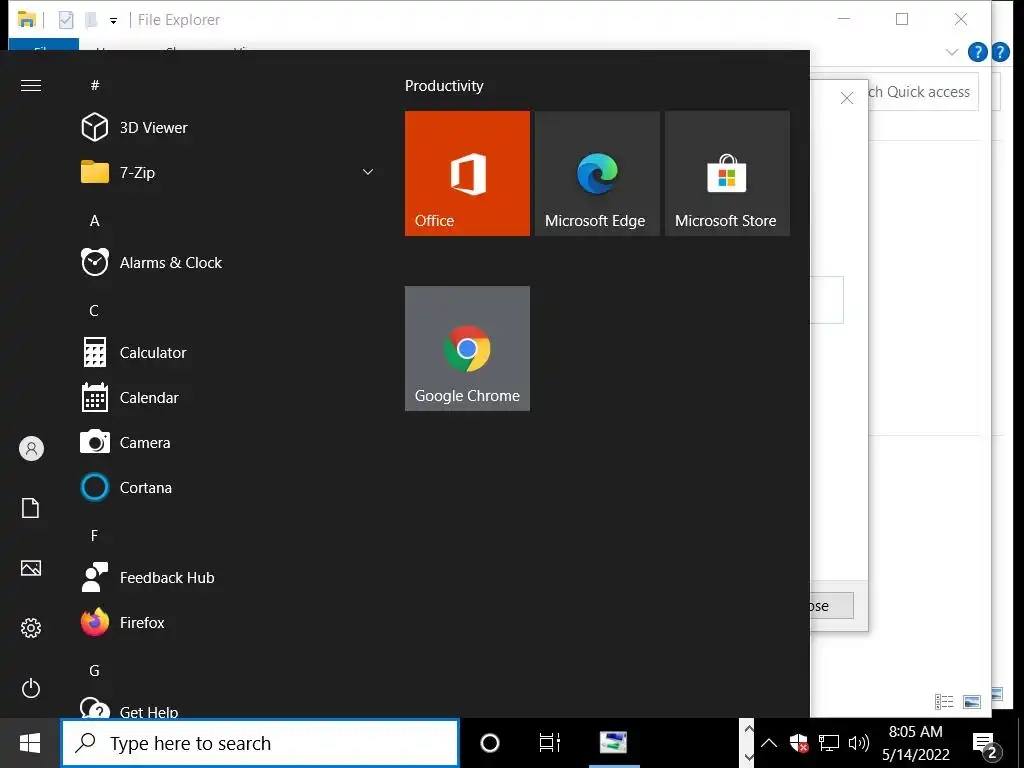Switch File Explorer to large icons view
Viewport: 1024px width, 768px height.
click(x=972, y=702)
